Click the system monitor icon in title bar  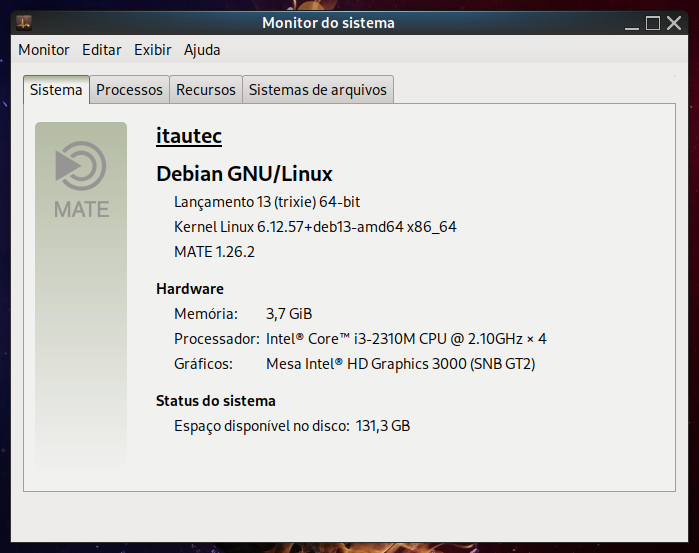coord(24,22)
